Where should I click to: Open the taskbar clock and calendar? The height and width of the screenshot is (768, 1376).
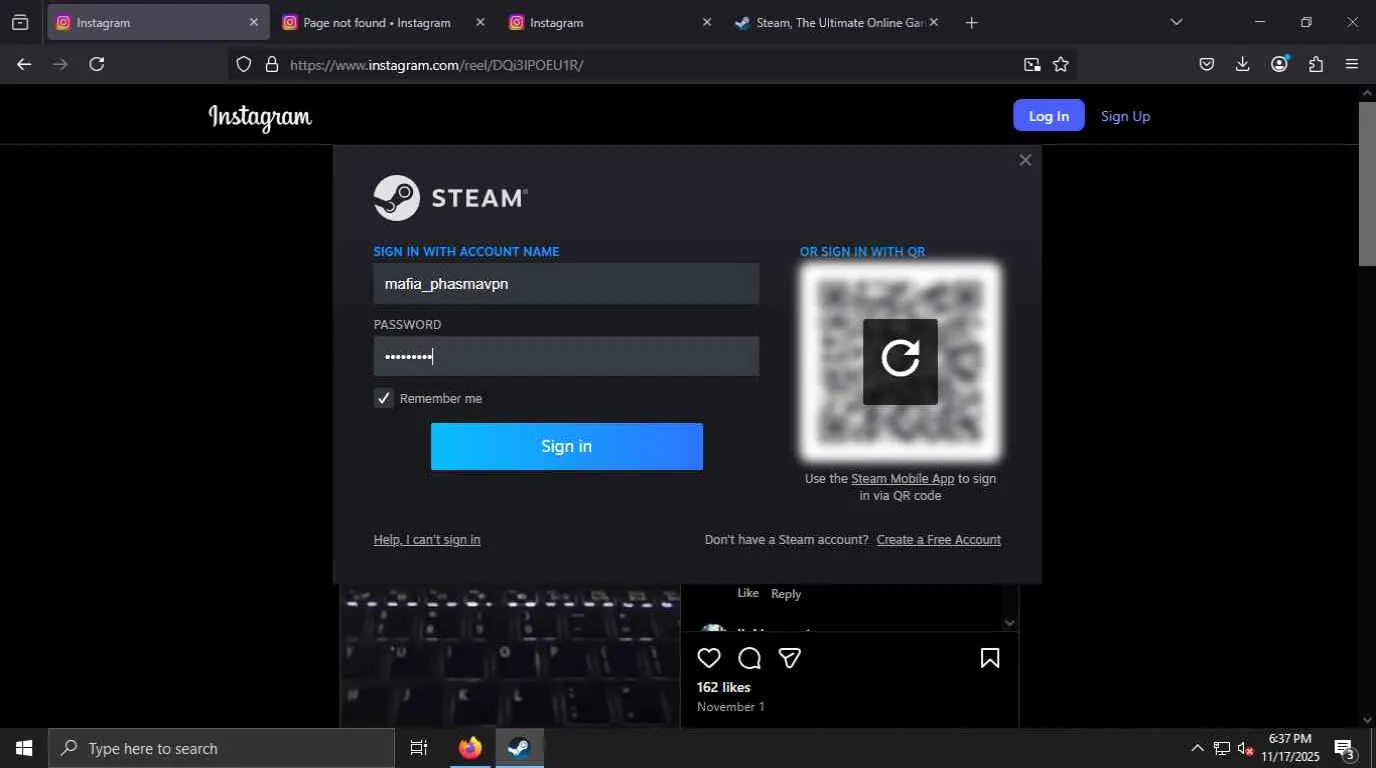click(x=1290, y=748)
